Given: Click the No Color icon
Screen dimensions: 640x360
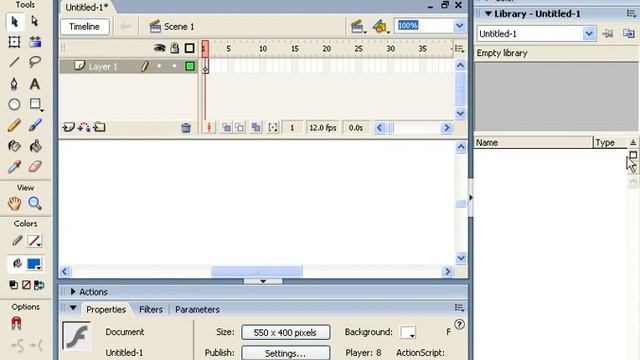Looking at the screenshot, I should coord(26,285).
